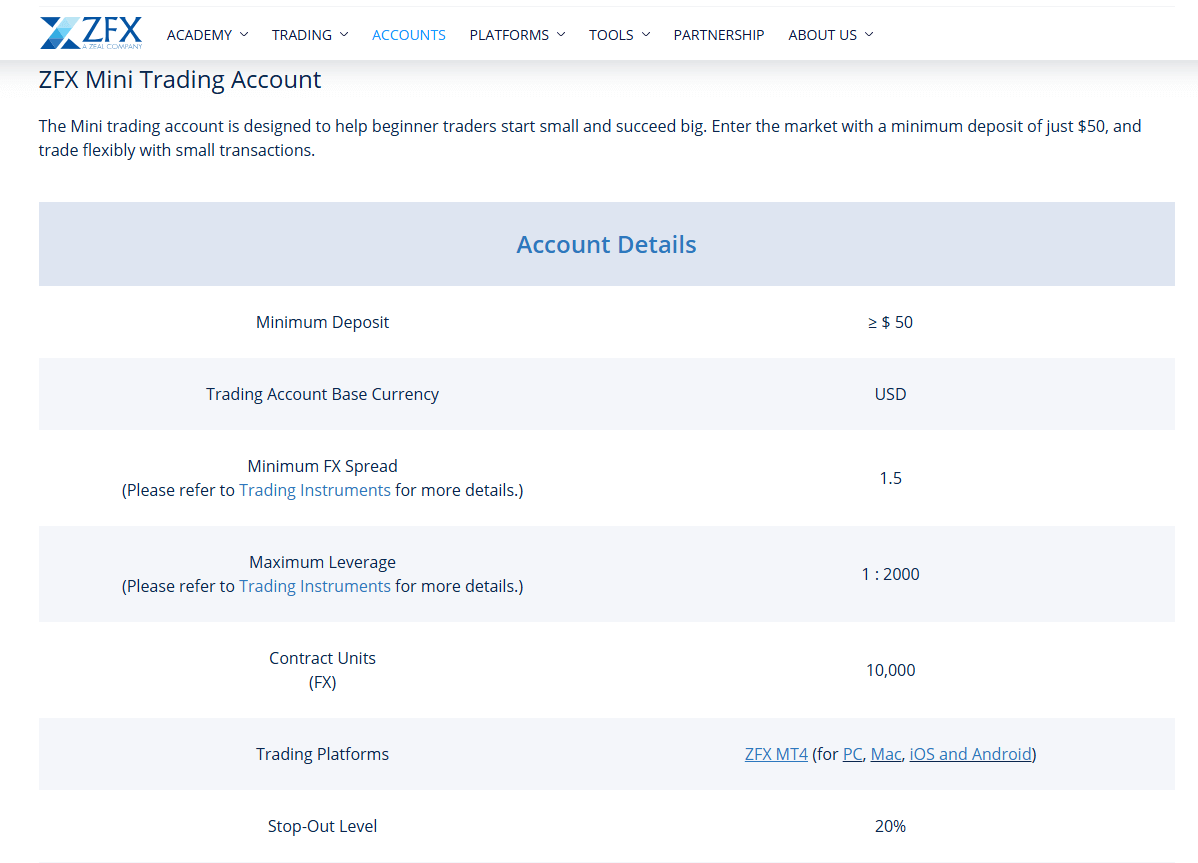
Task: Follow the Mac platform link
Action: [886, 755]
